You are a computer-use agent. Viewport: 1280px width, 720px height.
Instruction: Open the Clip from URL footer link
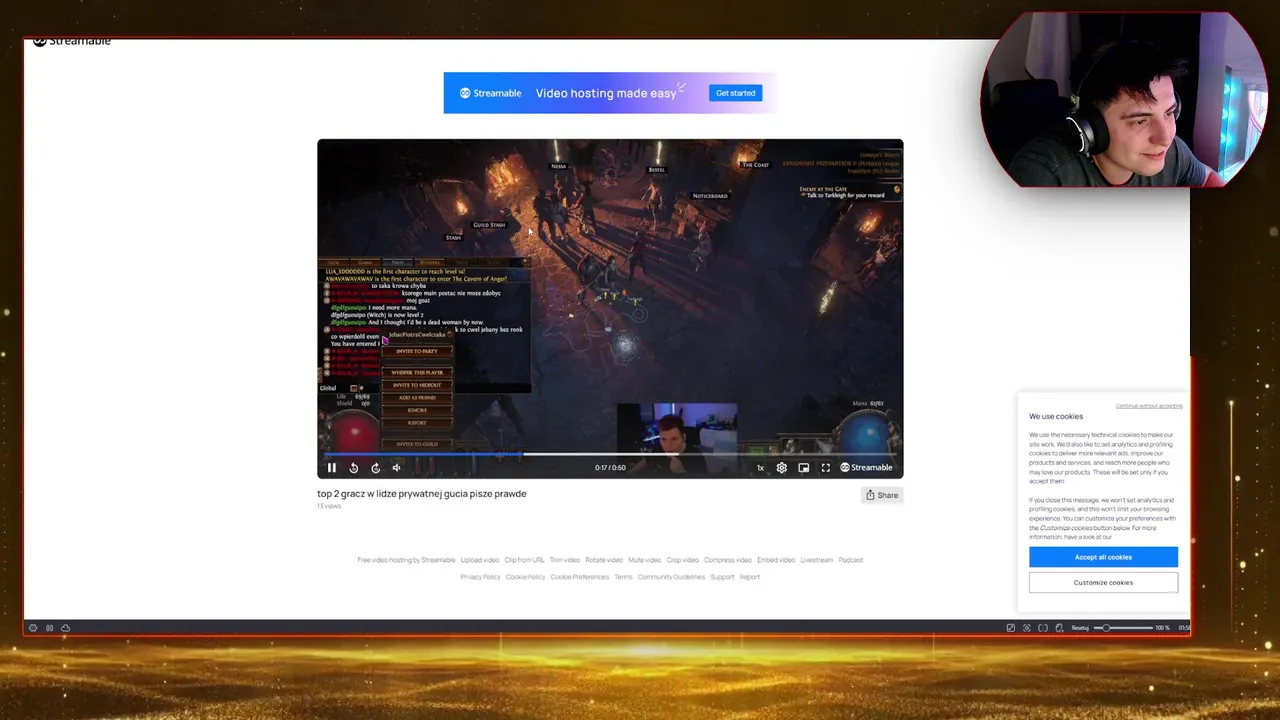pos(524,560)
